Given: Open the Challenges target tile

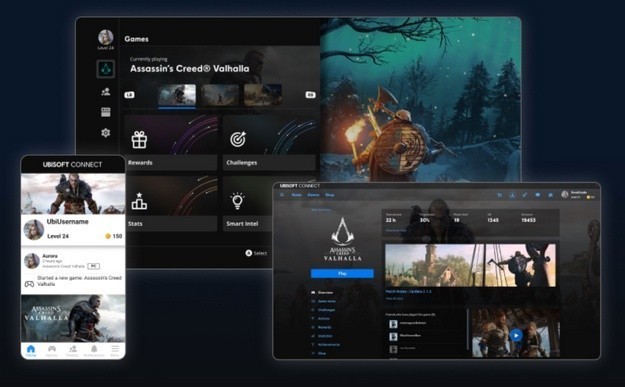Looking at the screenshot, I should 269,143.
